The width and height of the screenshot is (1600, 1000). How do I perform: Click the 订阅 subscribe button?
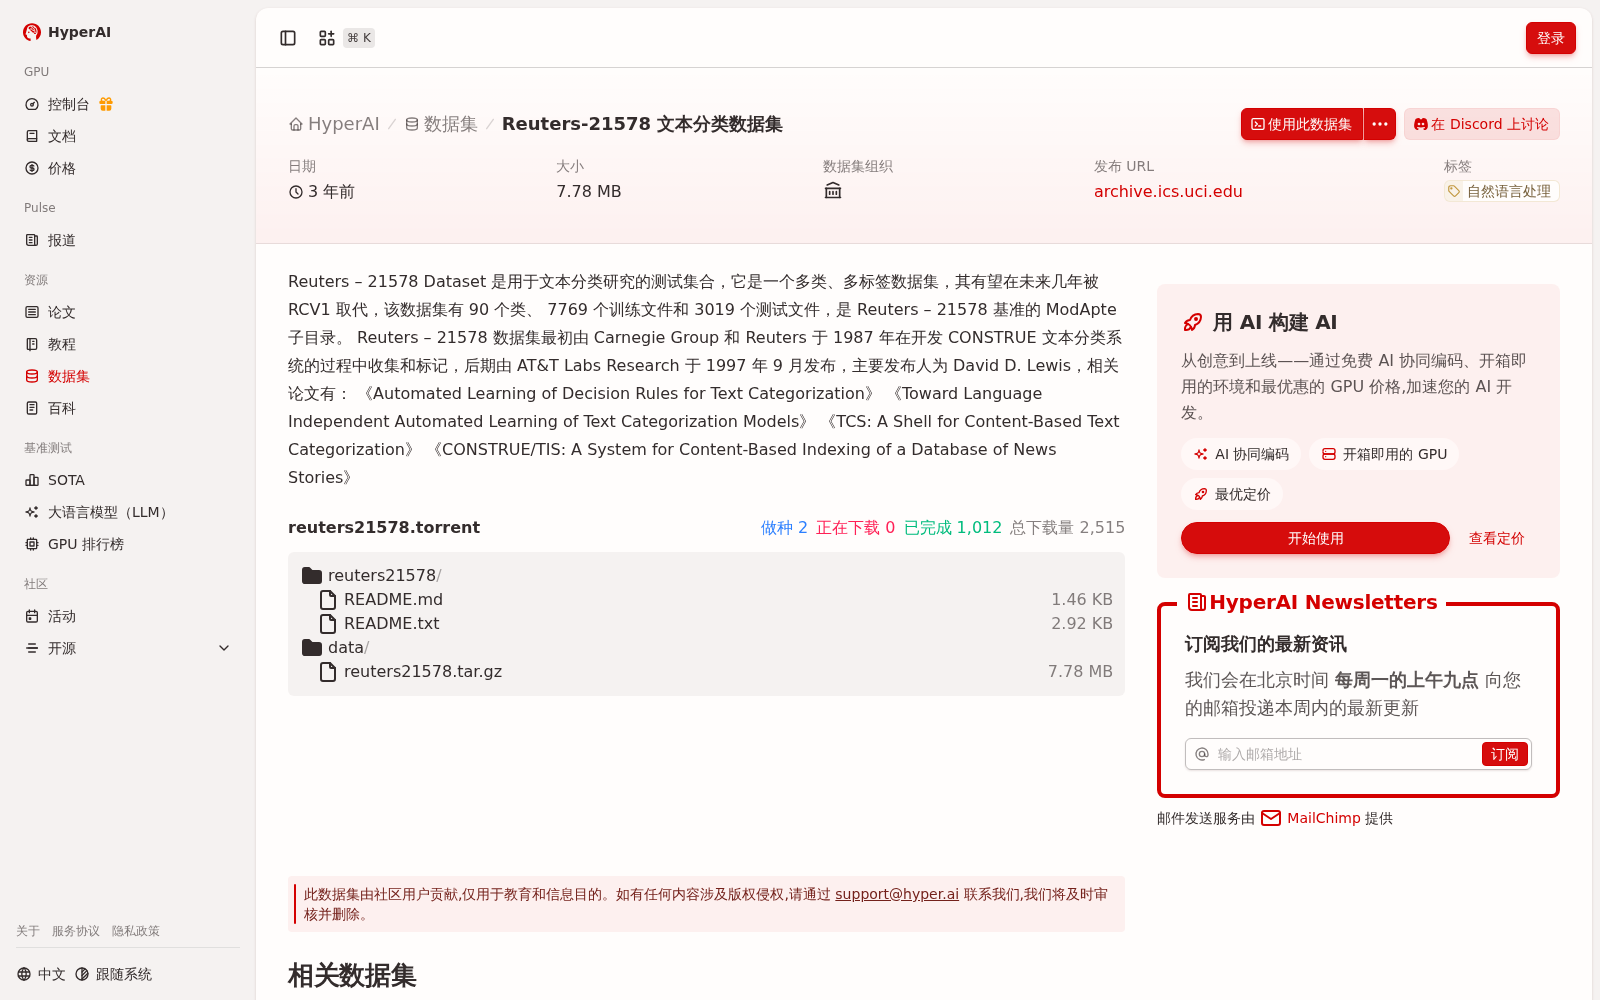[1504, 754]
